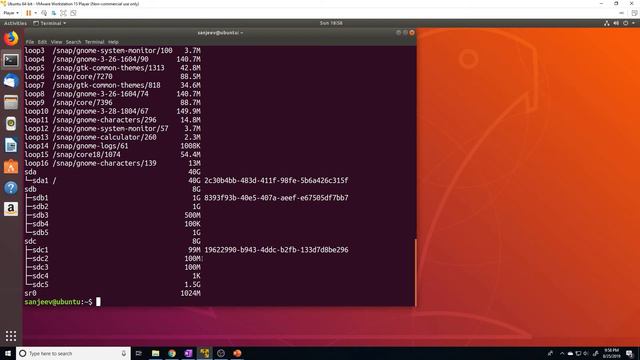640x360 pixels.
Task: Open Windows notification center icon
Action: pyautogui.click(x=629, y=353)
